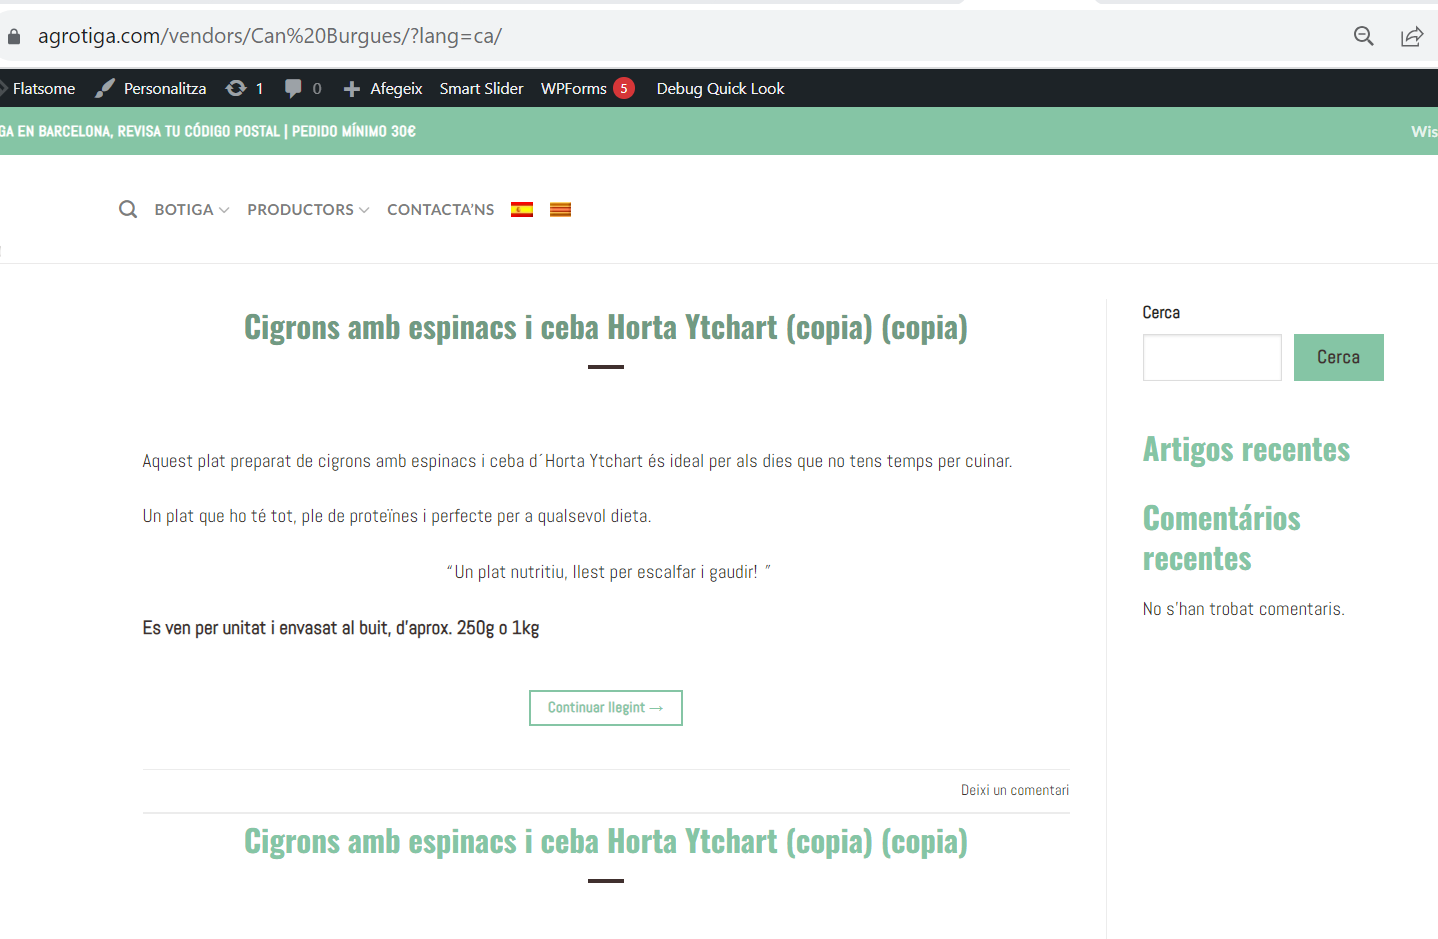Switch language with the Spanish flag

coord(522,209)
